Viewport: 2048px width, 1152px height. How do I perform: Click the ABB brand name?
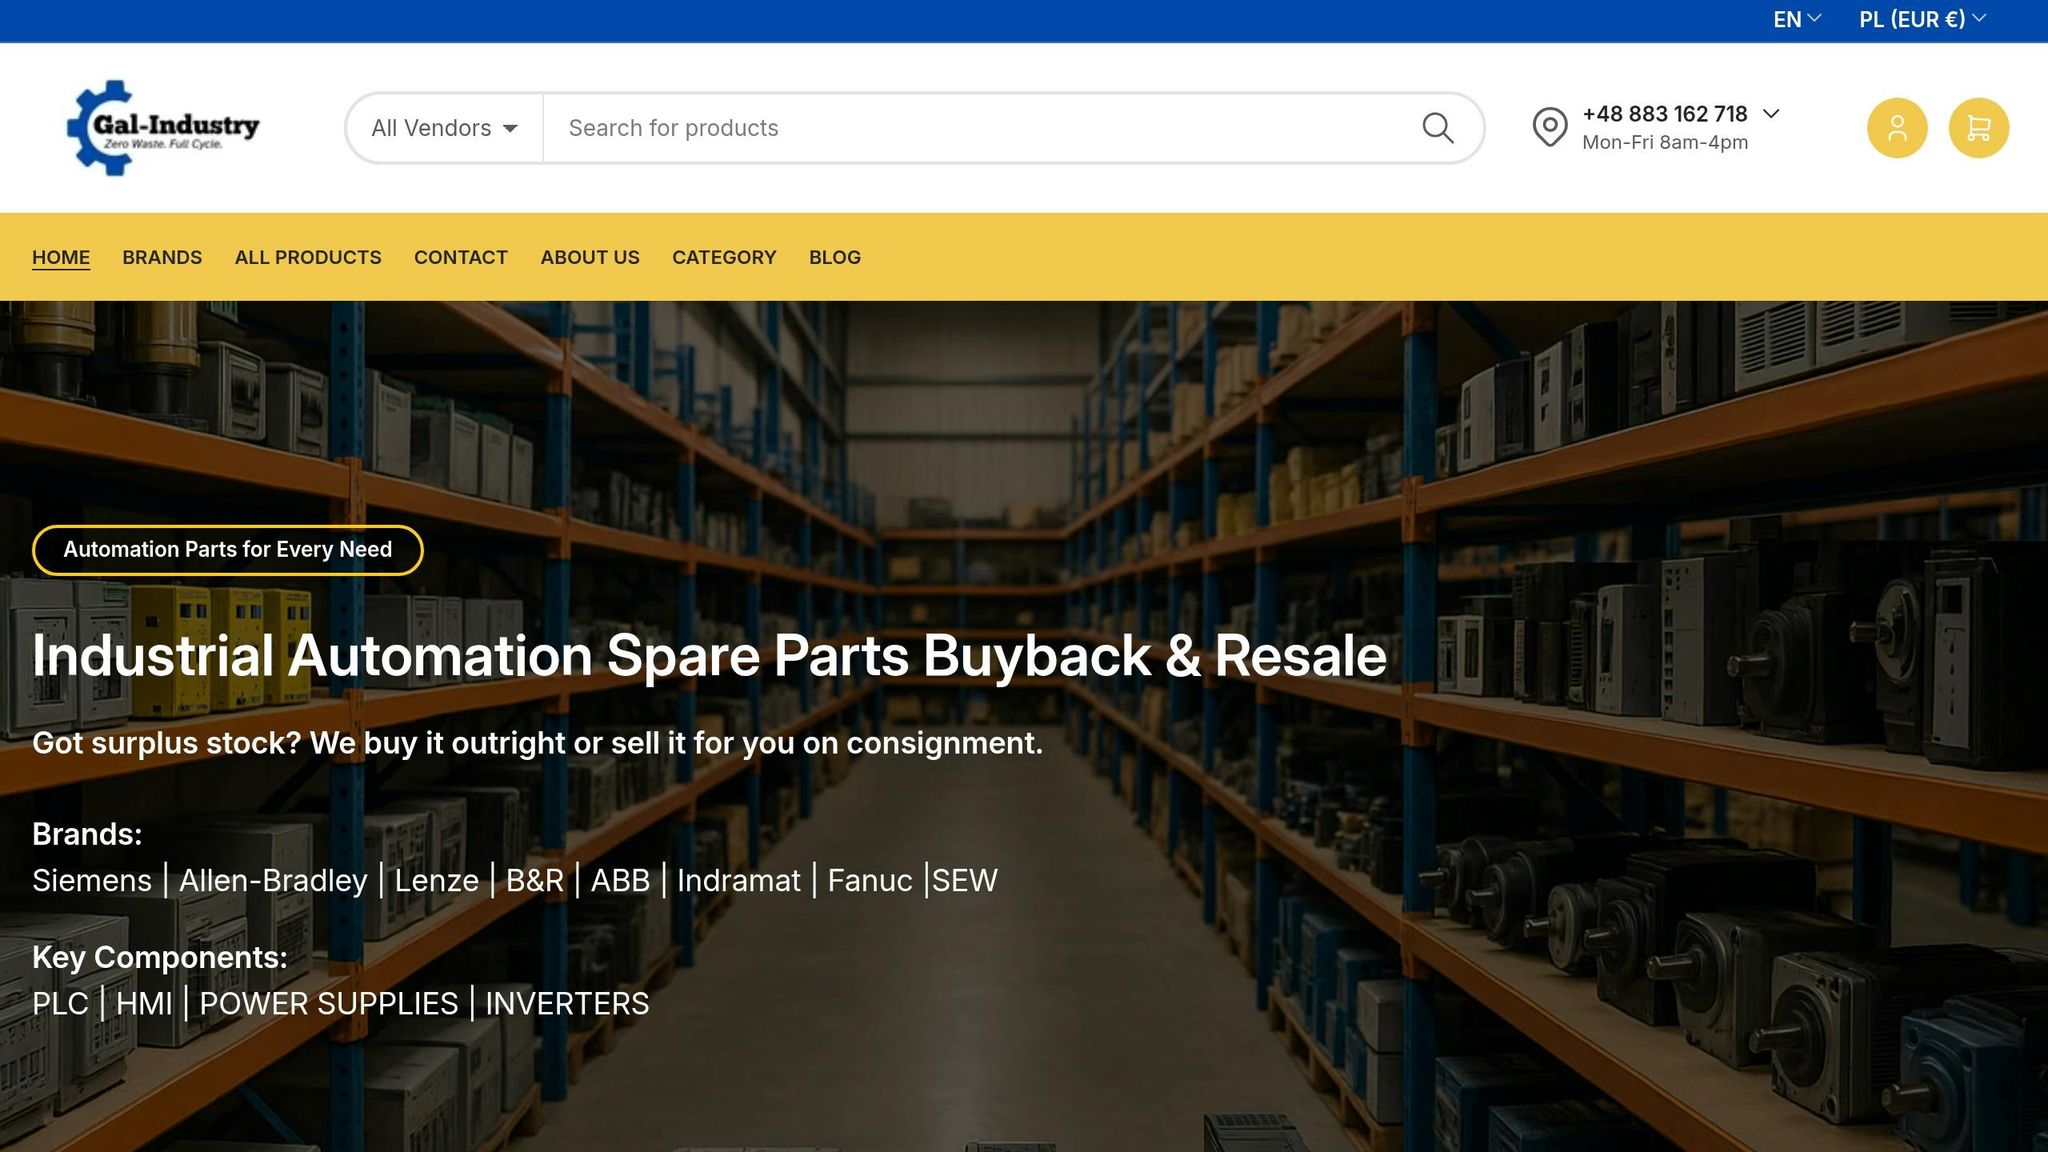pos(620,880)
